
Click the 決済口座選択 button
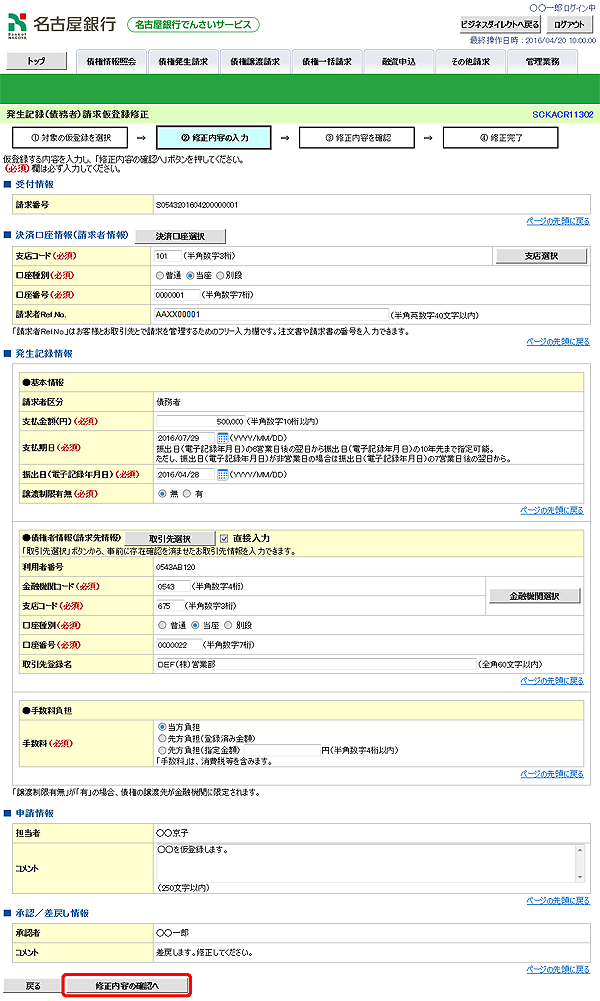181,236
